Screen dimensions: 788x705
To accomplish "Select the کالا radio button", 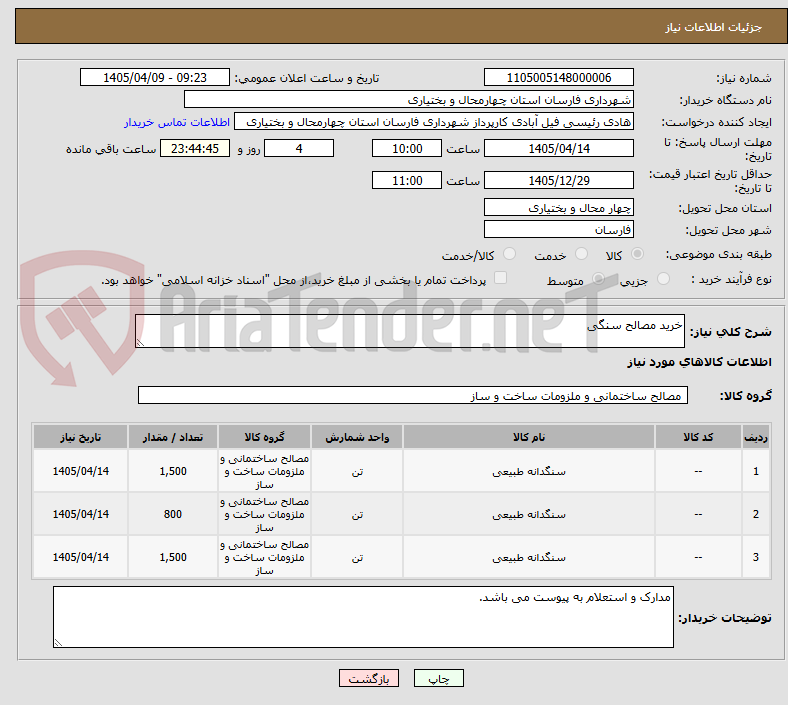I will (x=637, y=254).
